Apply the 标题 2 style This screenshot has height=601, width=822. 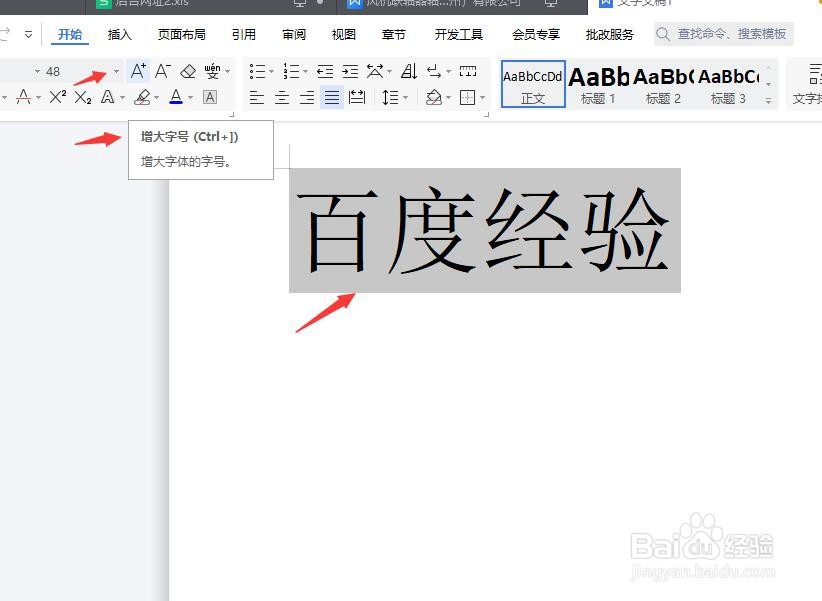click(x=664, y=84)
